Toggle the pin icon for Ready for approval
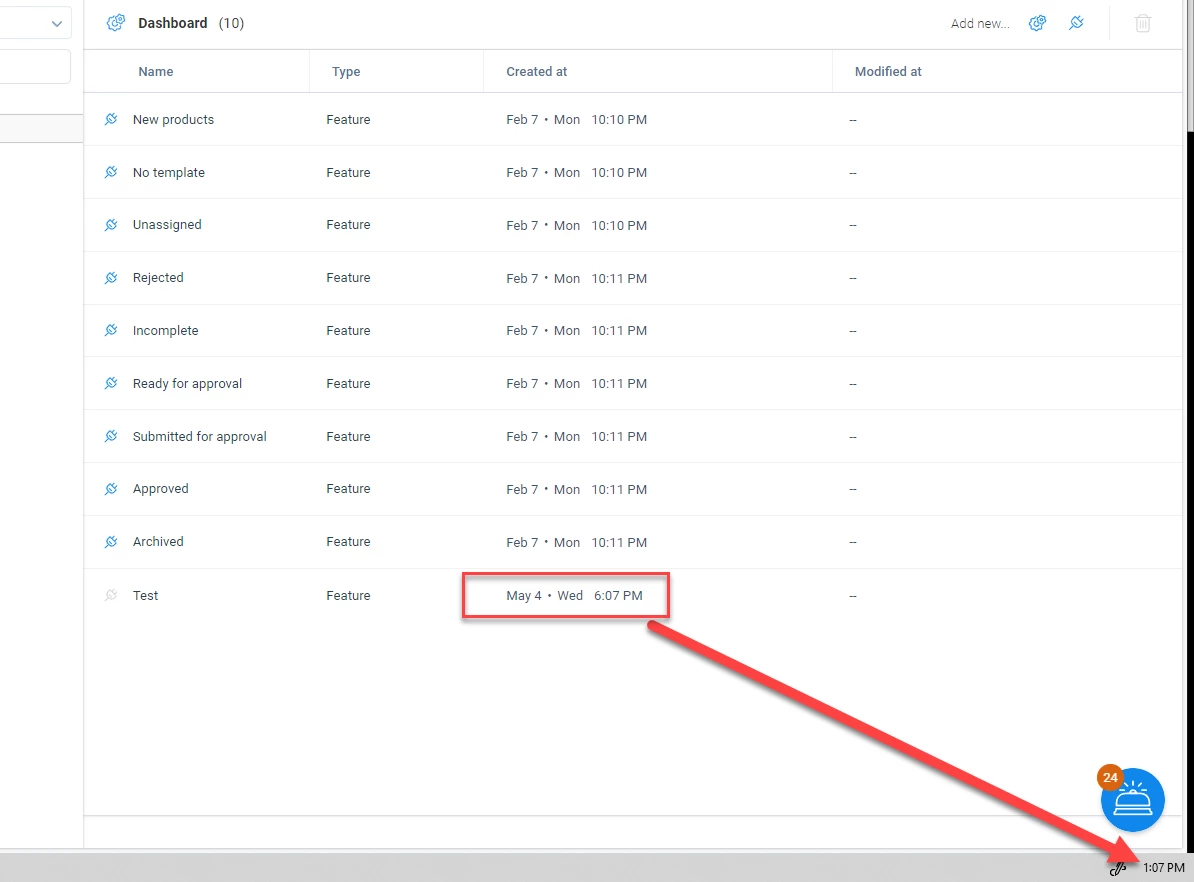 111,383
